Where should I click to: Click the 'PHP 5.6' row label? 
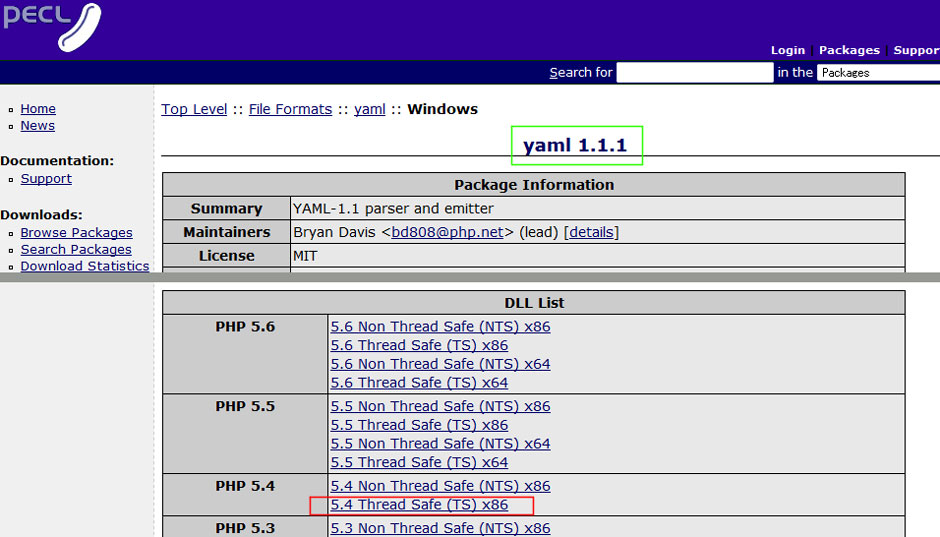(x=245, y=327)
